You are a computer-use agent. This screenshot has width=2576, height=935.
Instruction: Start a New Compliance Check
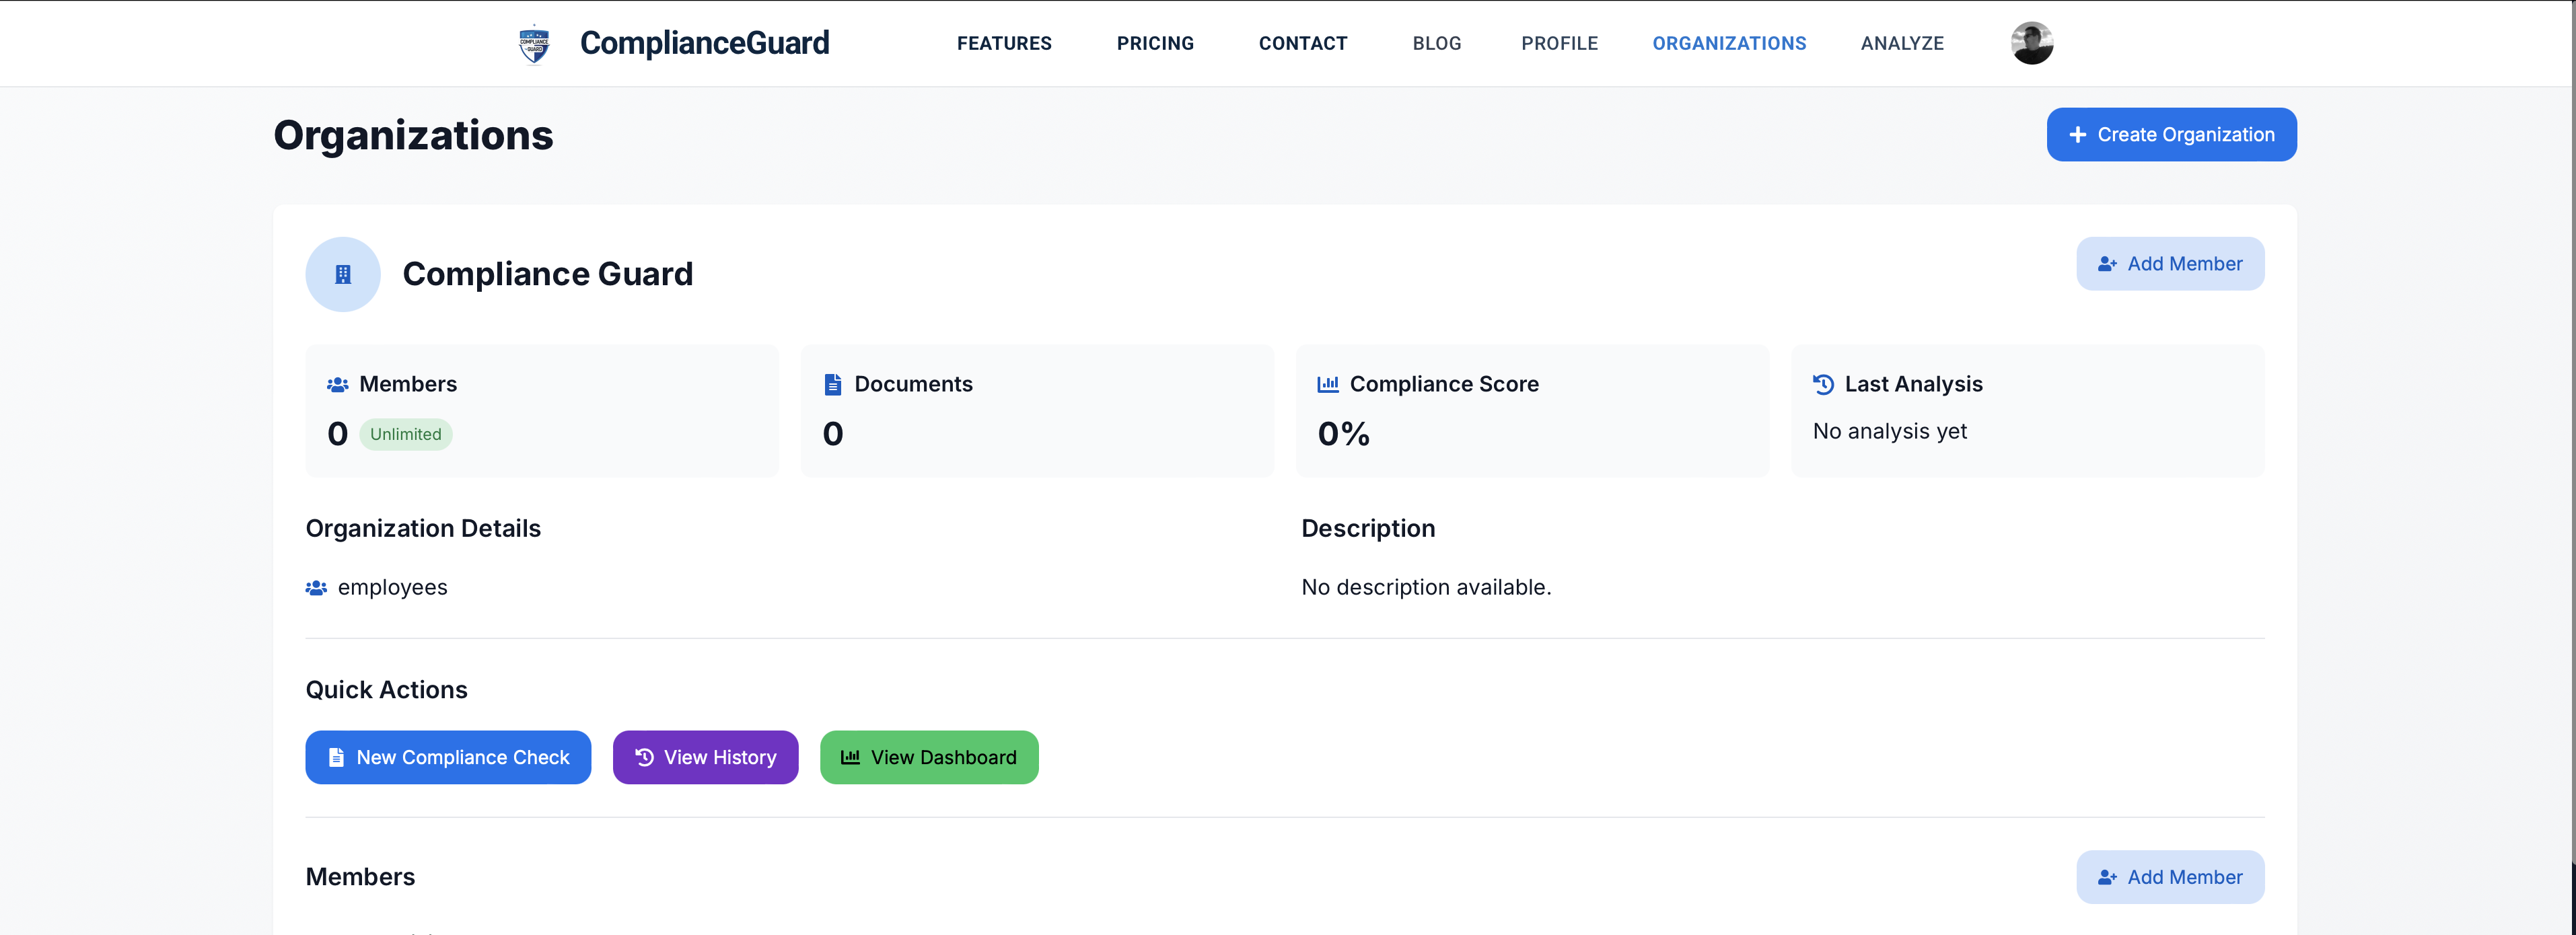point(448,757)
